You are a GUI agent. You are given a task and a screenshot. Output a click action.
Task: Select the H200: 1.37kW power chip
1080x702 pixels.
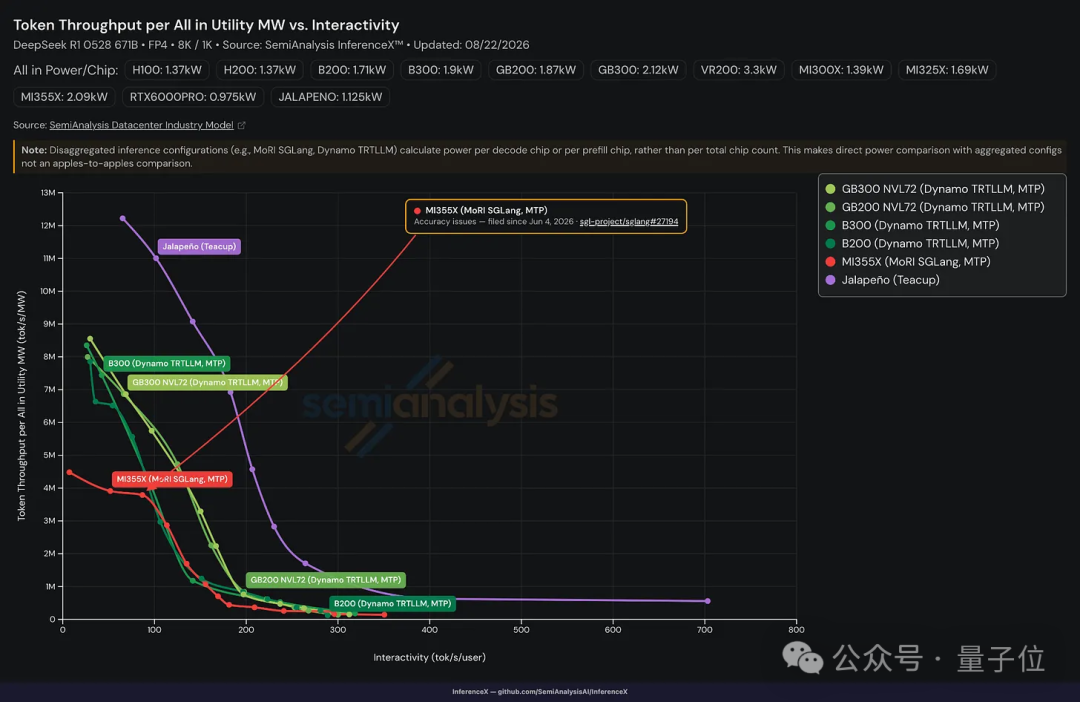coord(260,70)
